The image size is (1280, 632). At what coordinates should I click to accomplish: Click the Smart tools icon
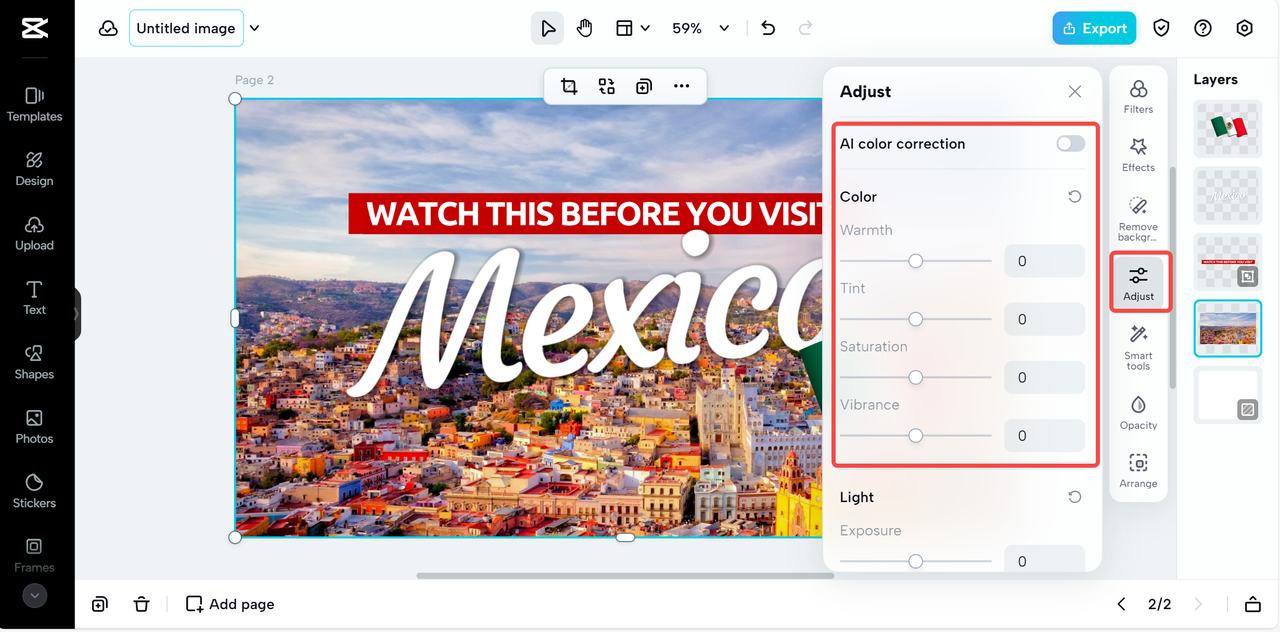tap(1138, 347)
